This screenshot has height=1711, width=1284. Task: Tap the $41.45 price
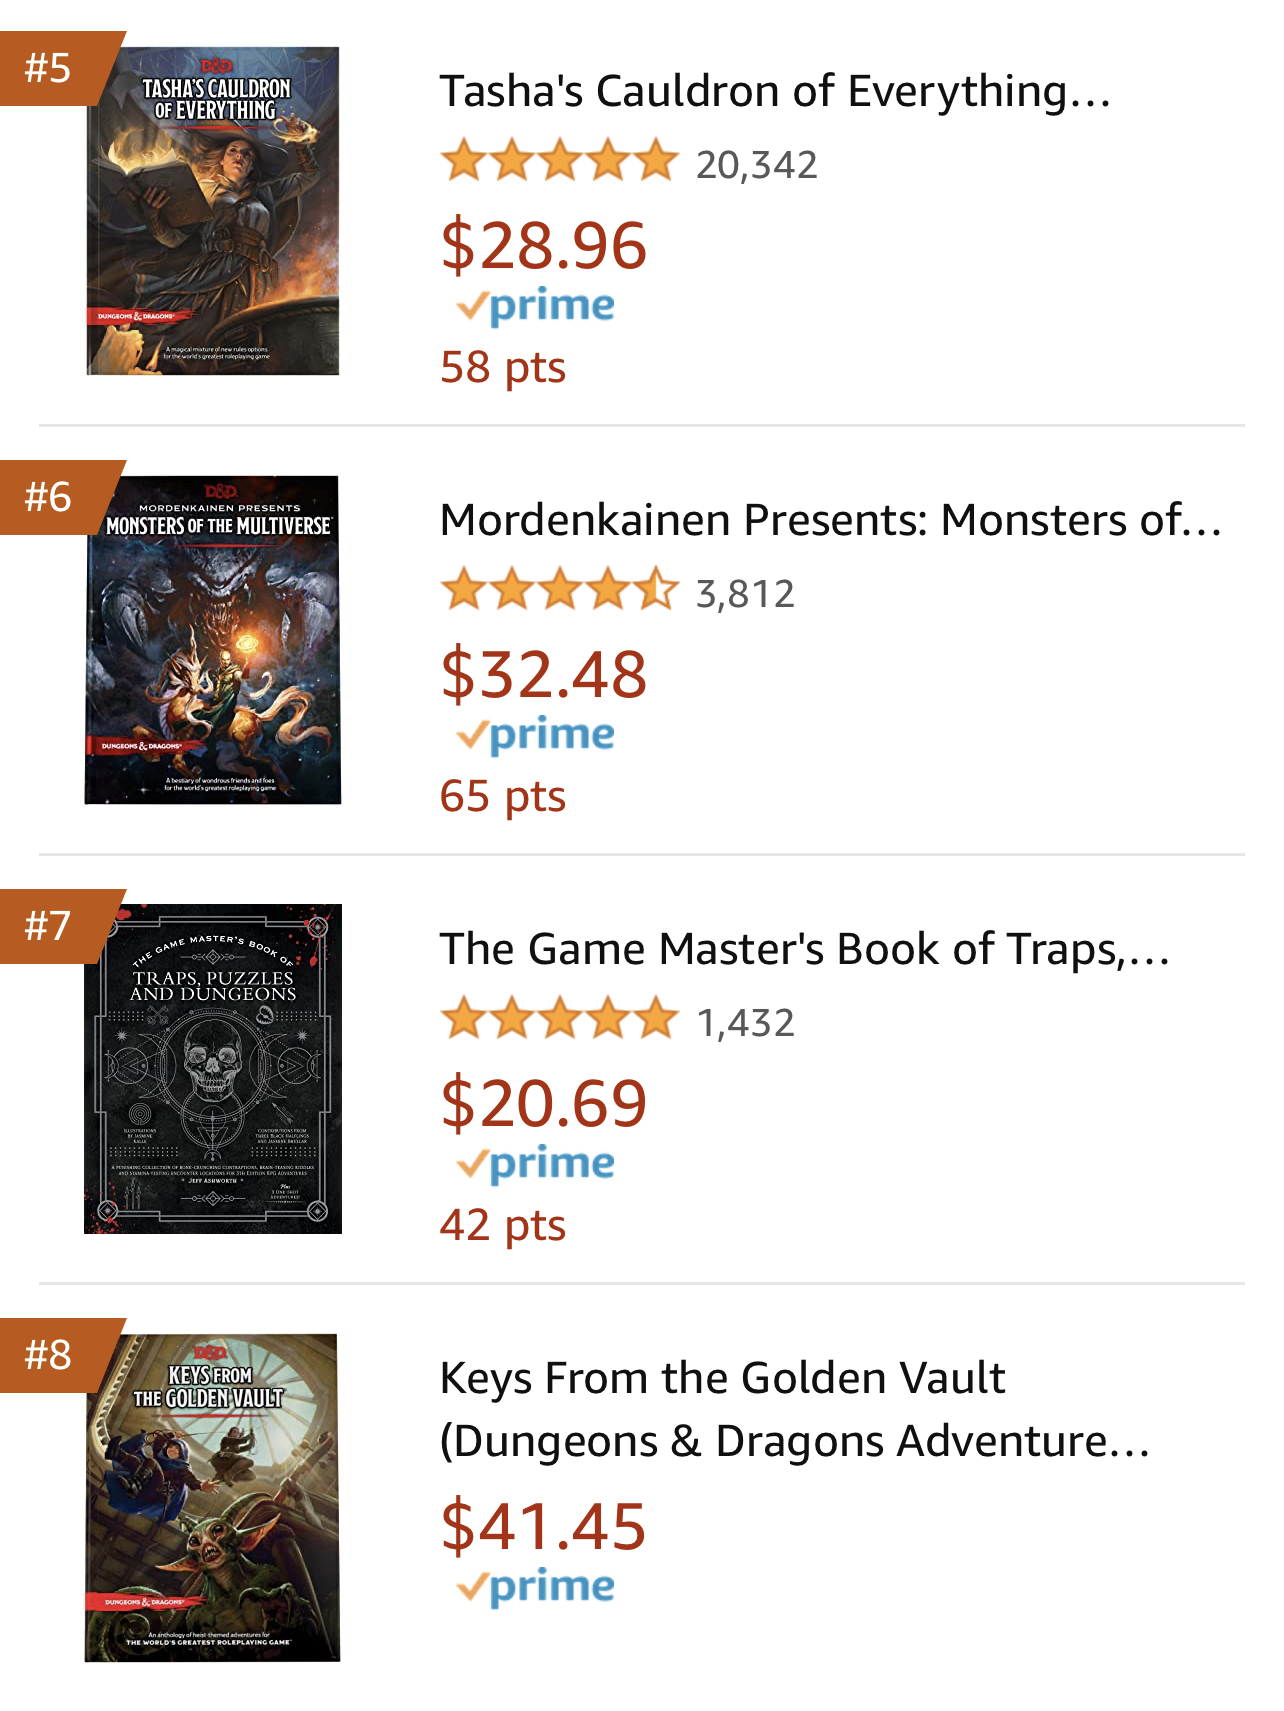(x=544, y=1527)
